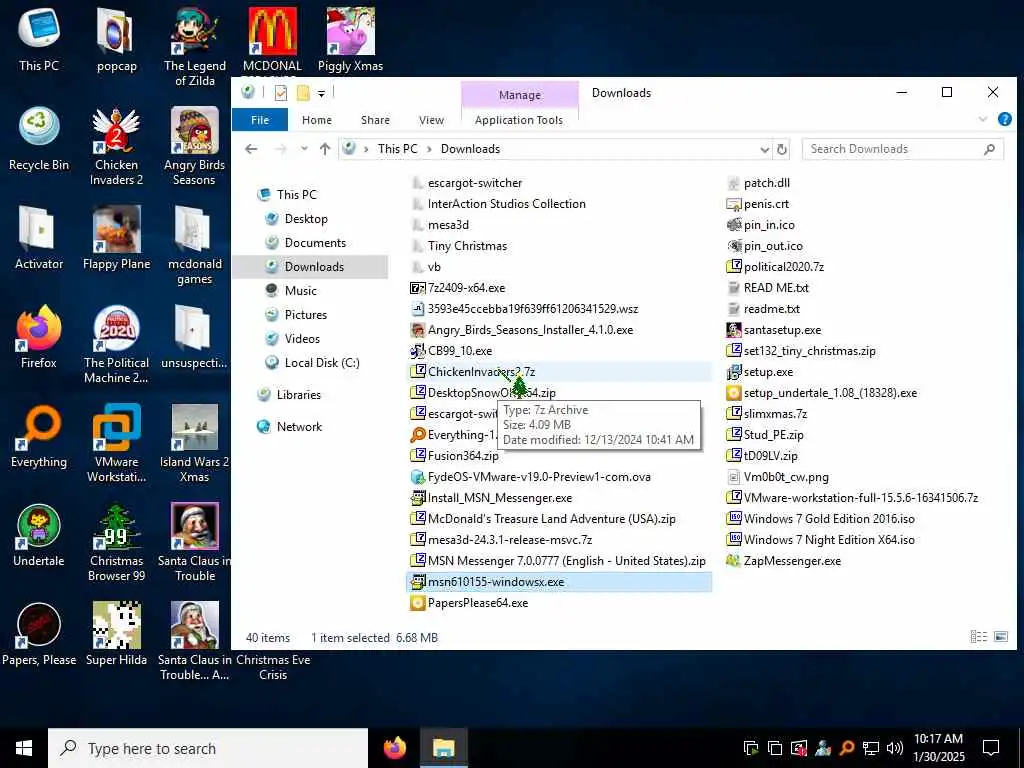Open the notification center icon

[991, 748]
